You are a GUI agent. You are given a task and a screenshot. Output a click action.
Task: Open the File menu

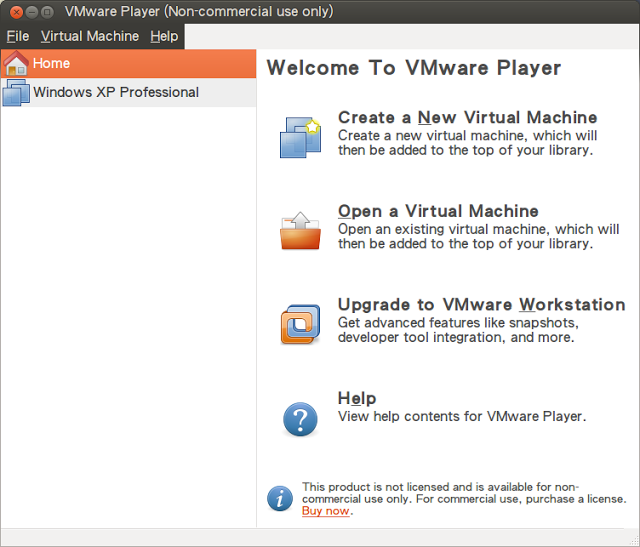18,36
